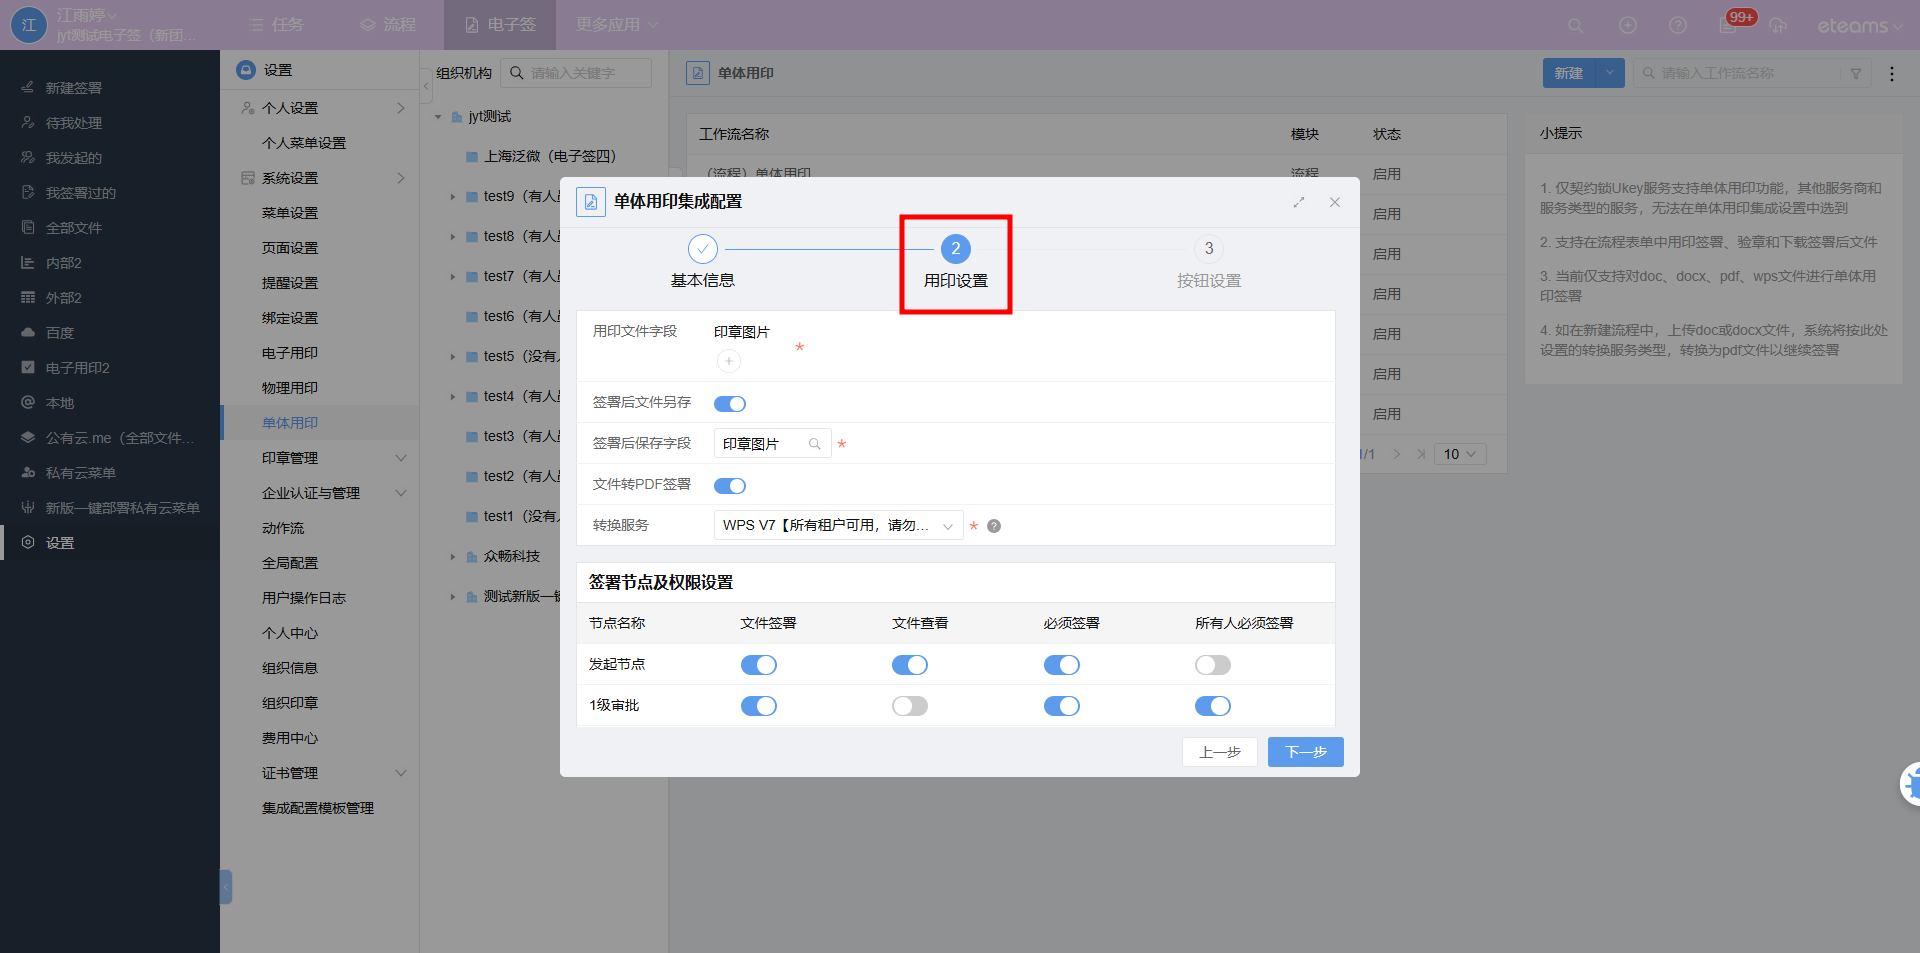The height and width of the screenshot is (953, 1920).
Task: Open the page size 10 dropdown
Action: tap(1459, 454)
